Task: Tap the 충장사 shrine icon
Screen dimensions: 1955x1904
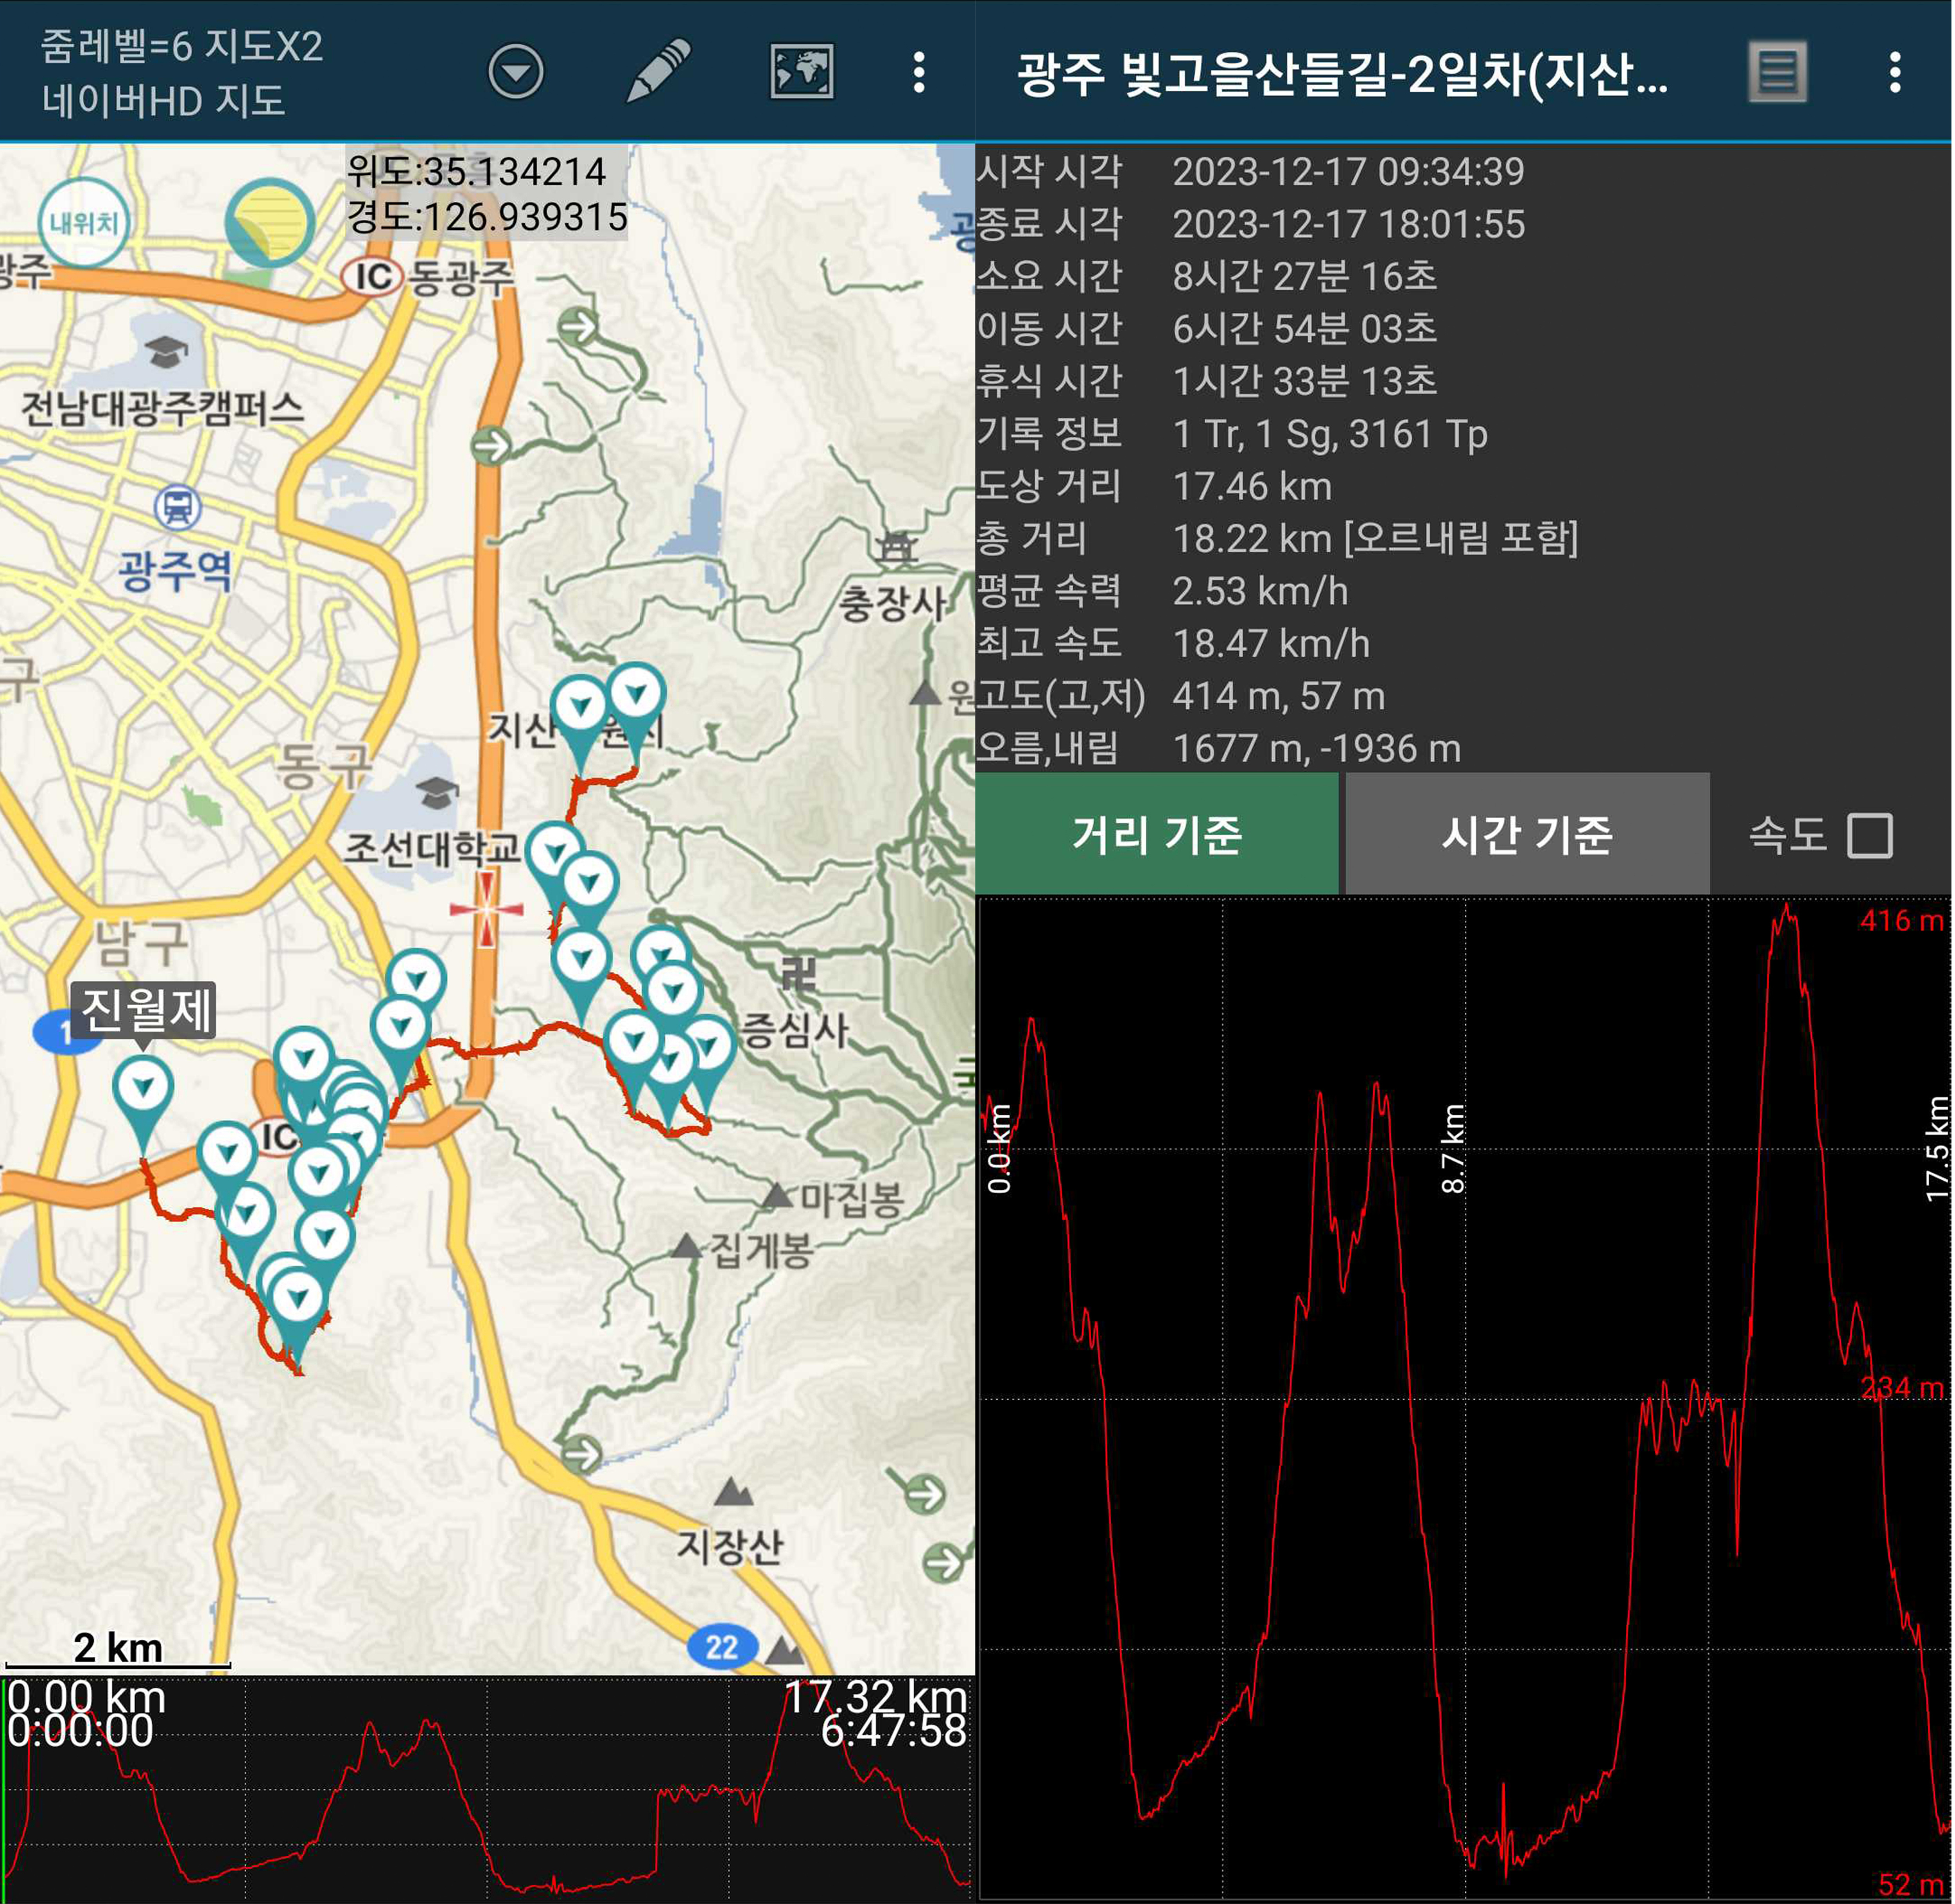Action: coord(896,546)
